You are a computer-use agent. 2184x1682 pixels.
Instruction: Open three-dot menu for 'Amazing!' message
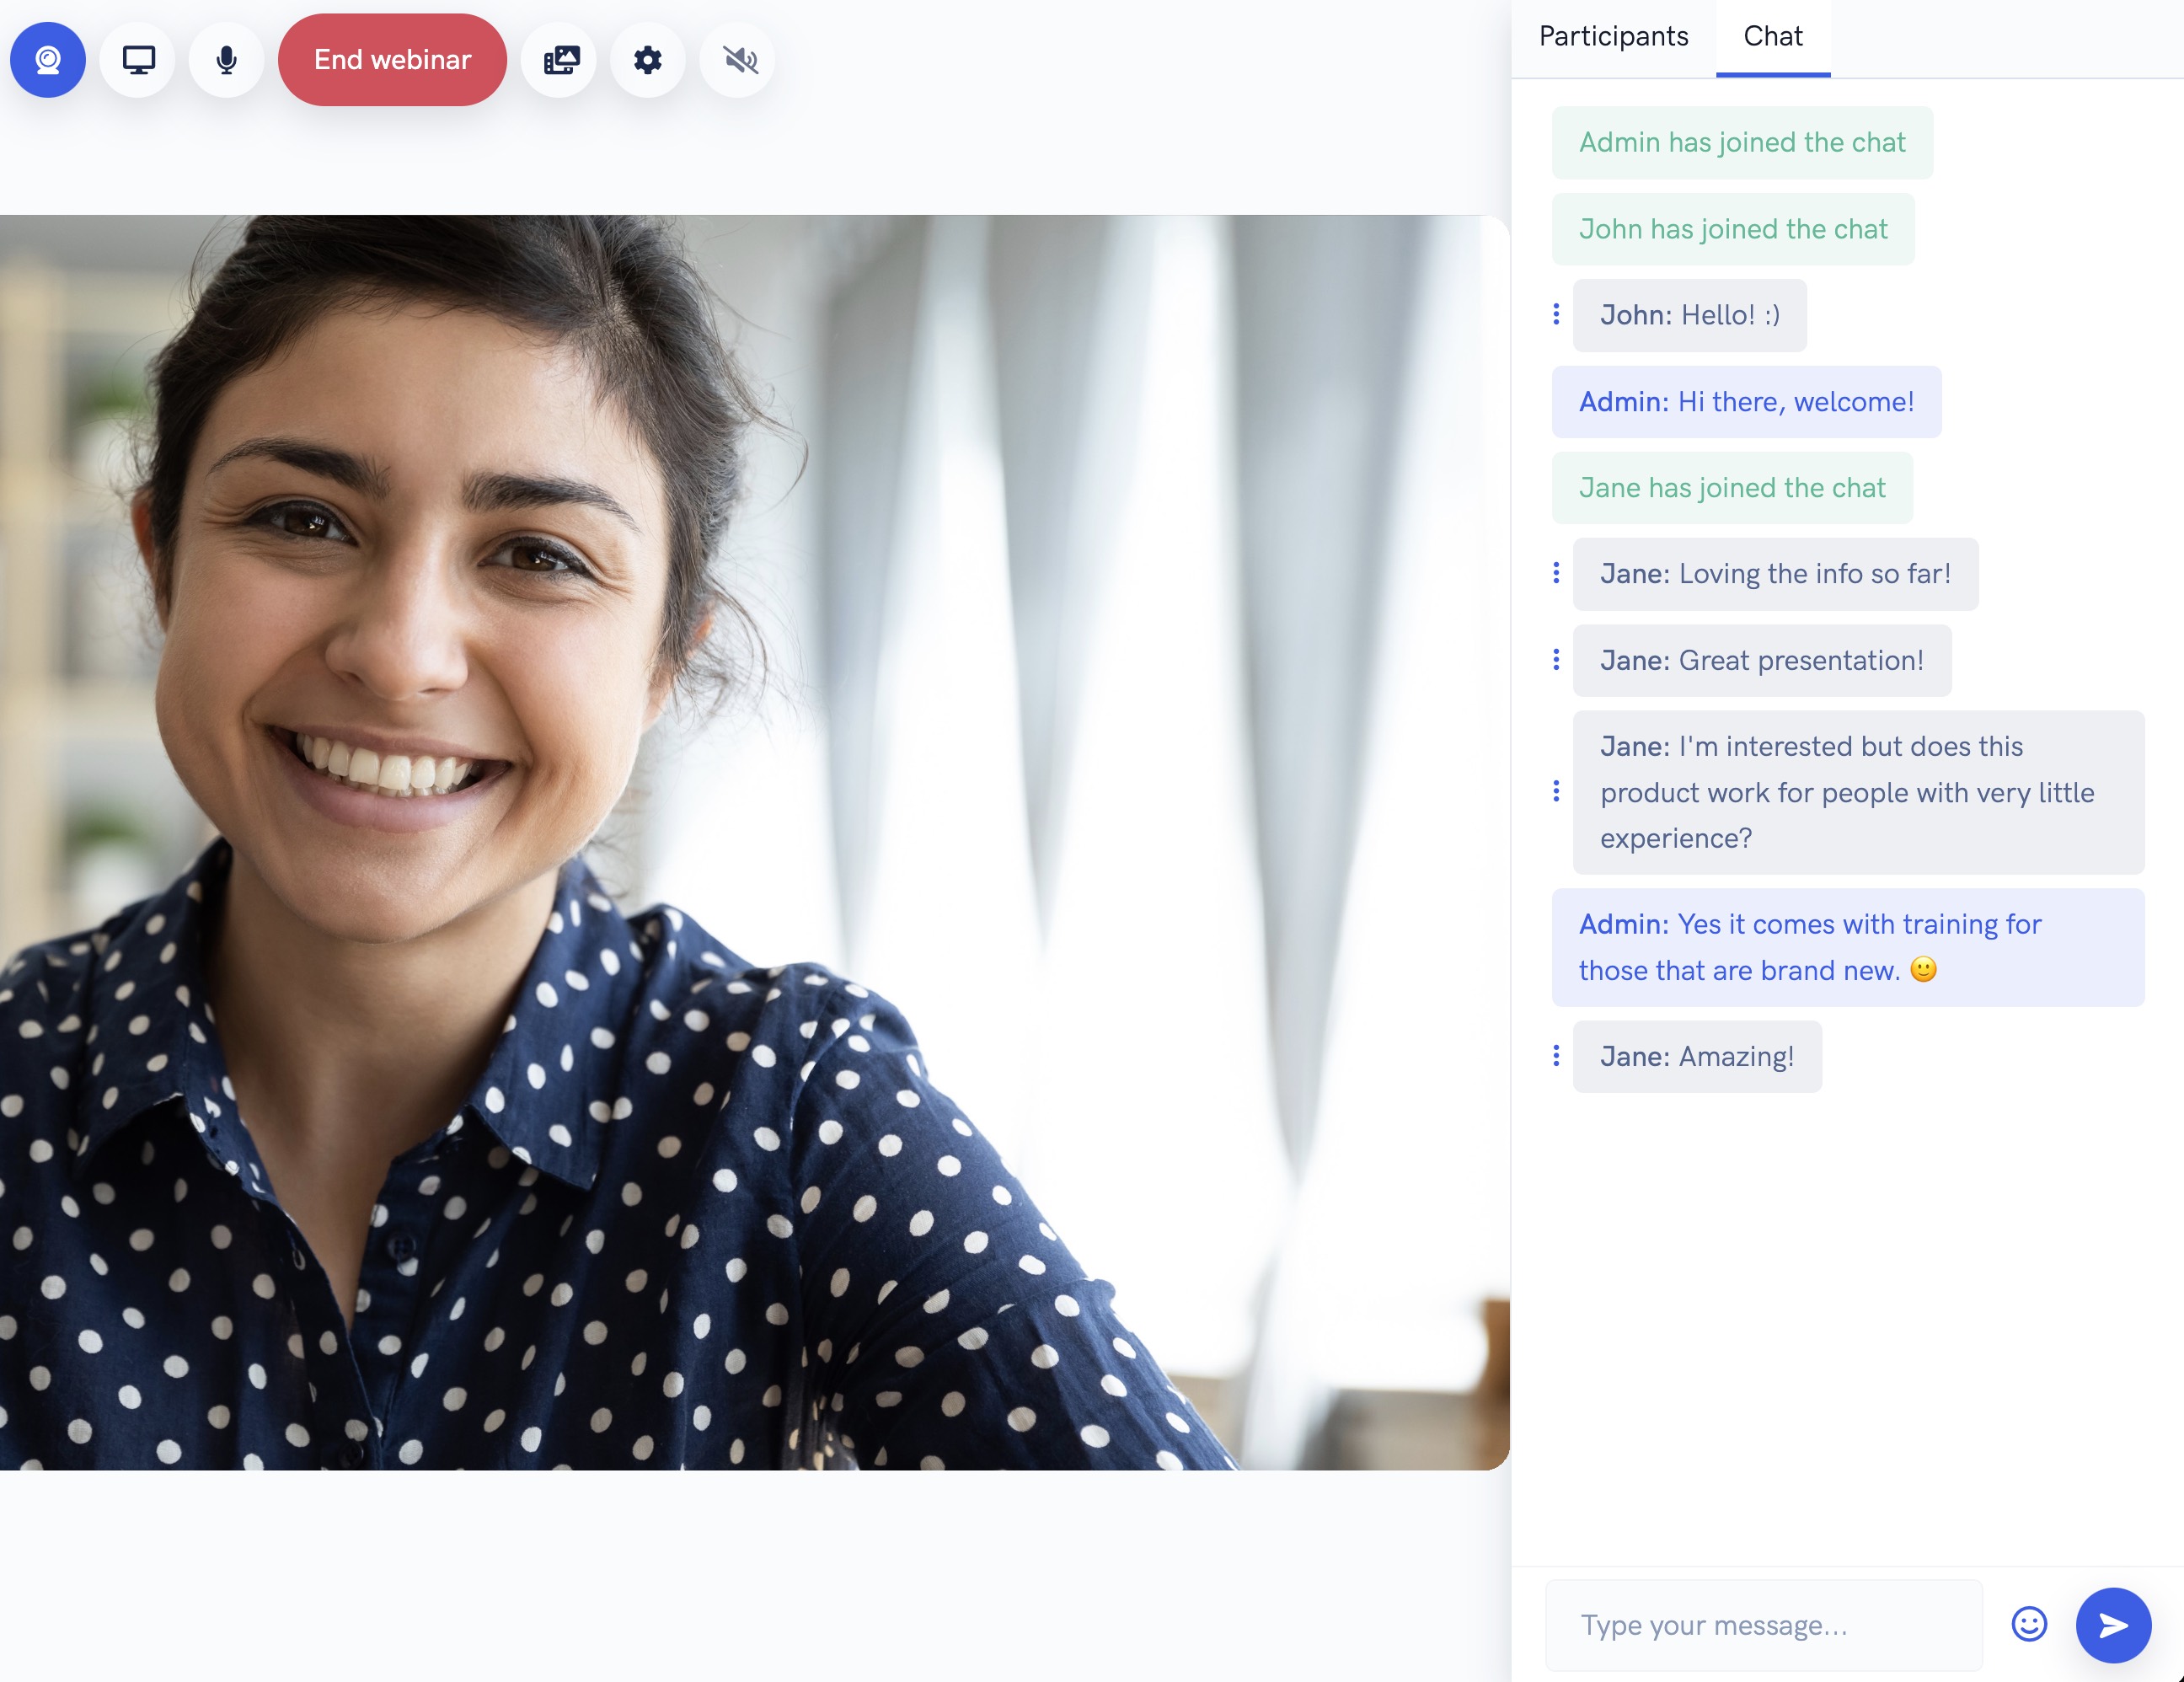1556,1056
